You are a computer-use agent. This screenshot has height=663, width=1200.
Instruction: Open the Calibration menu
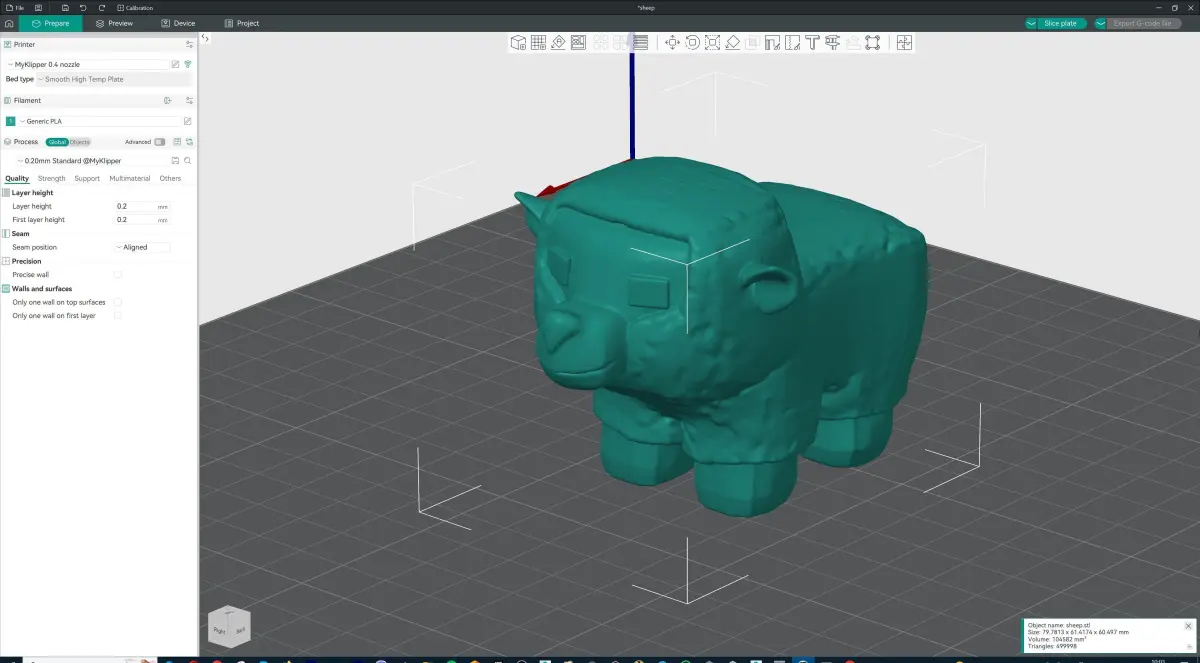point(135,7)
